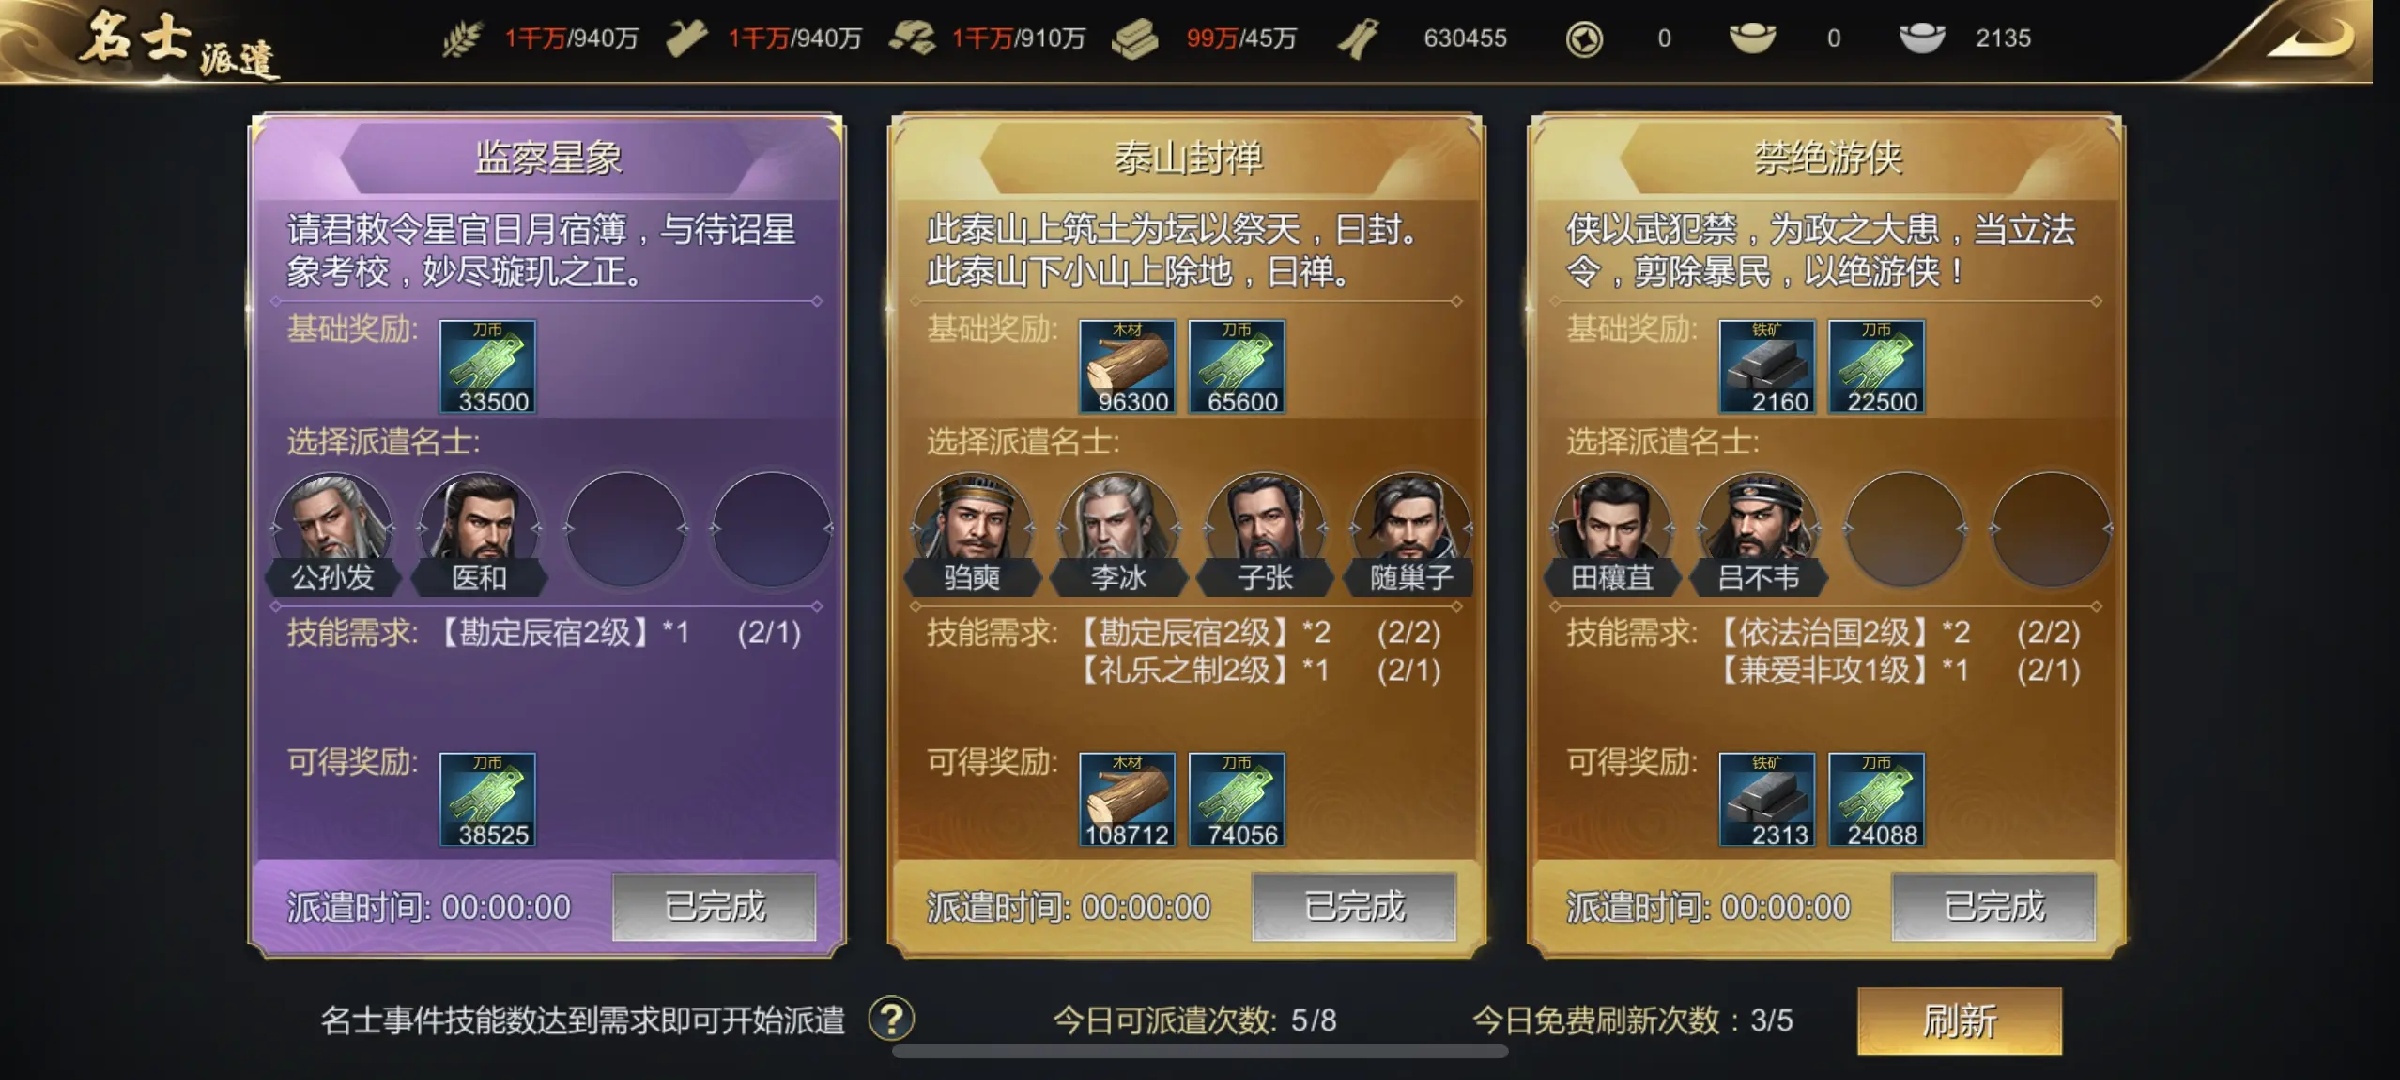This screenshot has width=2400, height=1080.
Task: Tap the 96300 木材 base reward icon
Action: point(1127,367)
